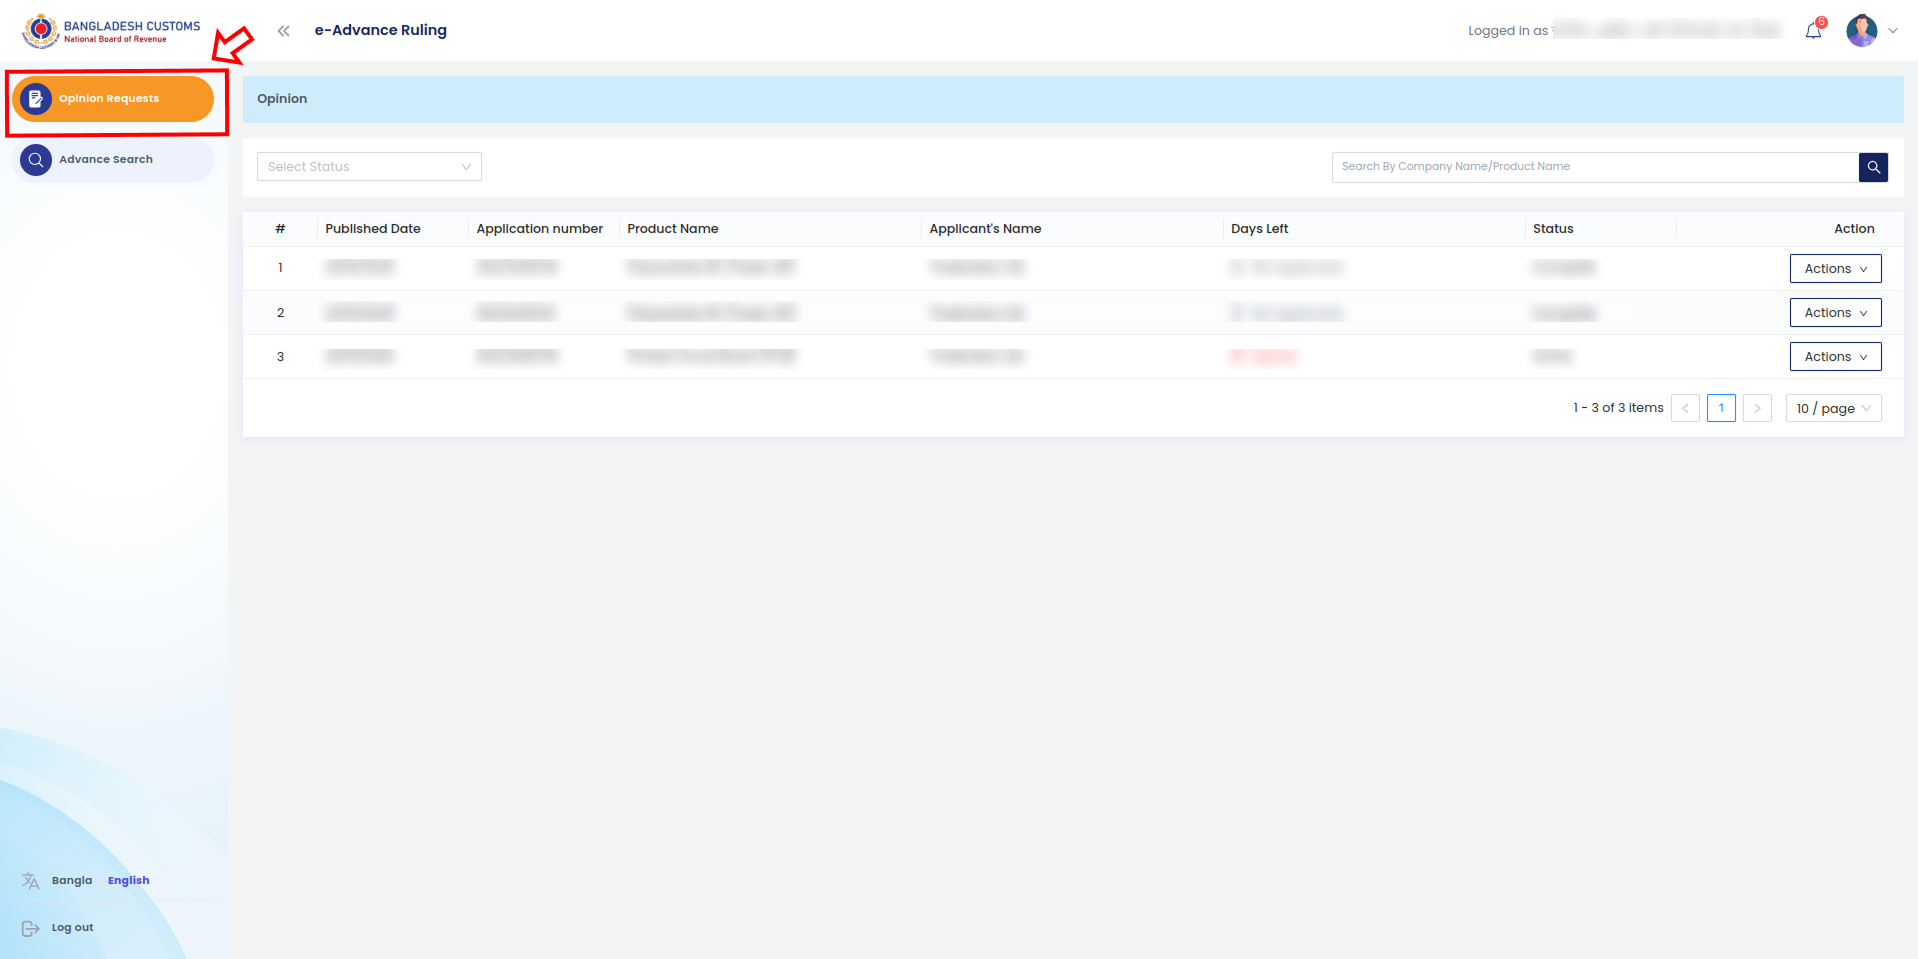Screen dimensions: 1918x959
Task: Click the Applicant's Name column header
Action: click(x=985, y=229)
